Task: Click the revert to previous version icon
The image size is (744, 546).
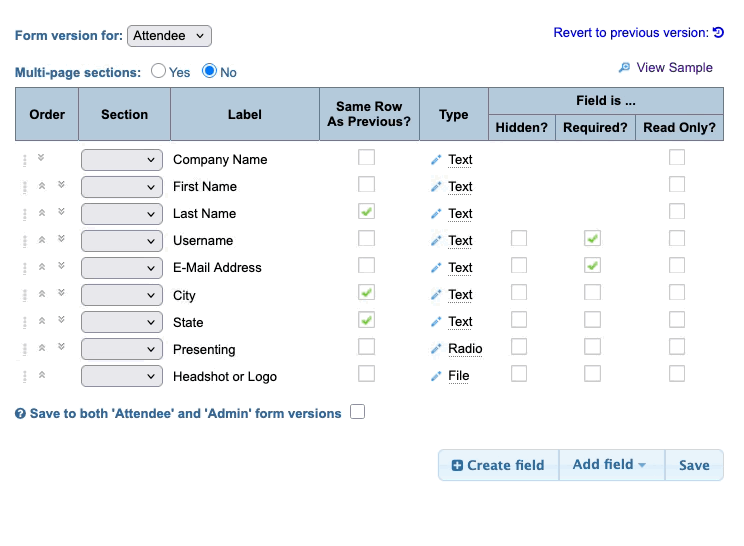Action: point(718,33)
